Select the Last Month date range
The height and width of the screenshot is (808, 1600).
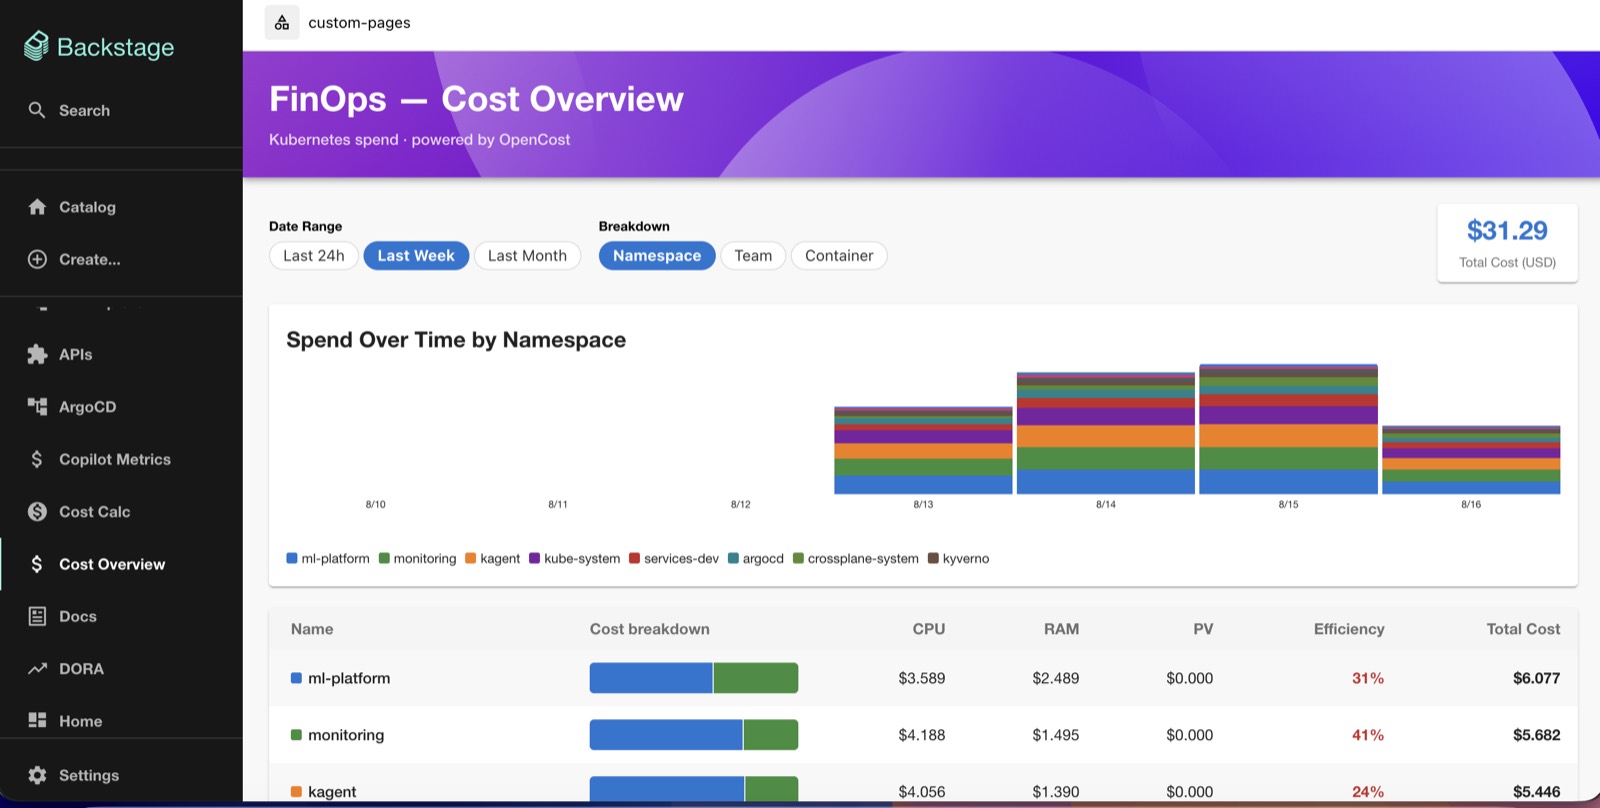click(x=527, y=256)
